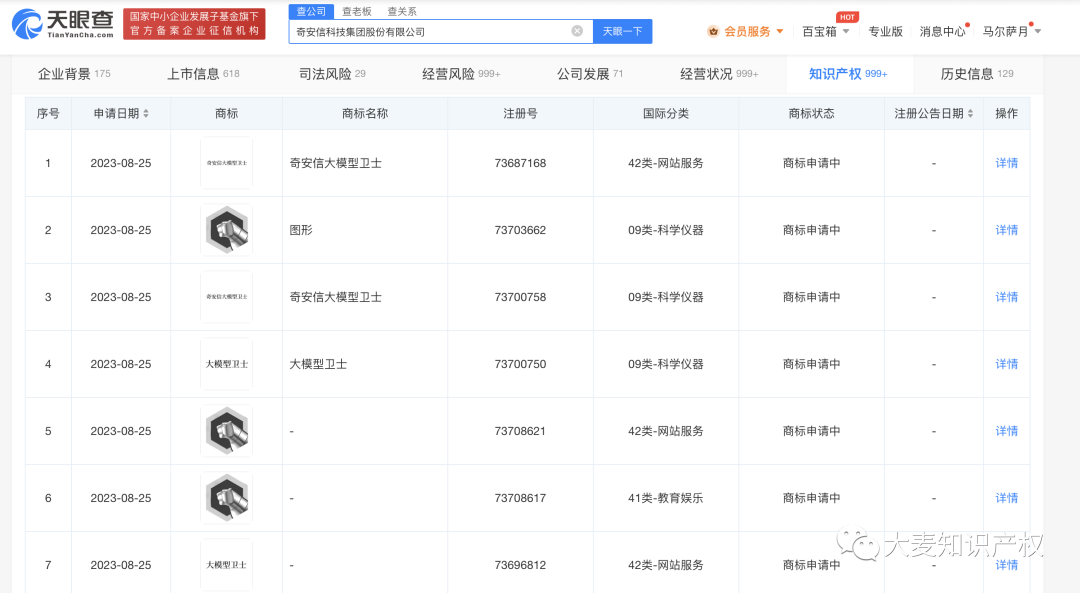Viewport: 1080px width, 593px height.
Task: Click the 专业版 link
Action: tap(885, 31)
